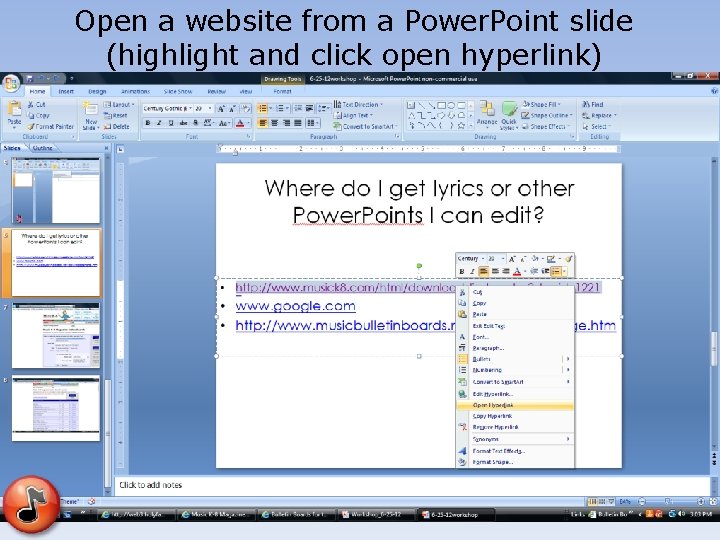This screenshot has height=540, width=720.
Task: Toggle the Bullets button in ribbon
Action: (264, 108)
